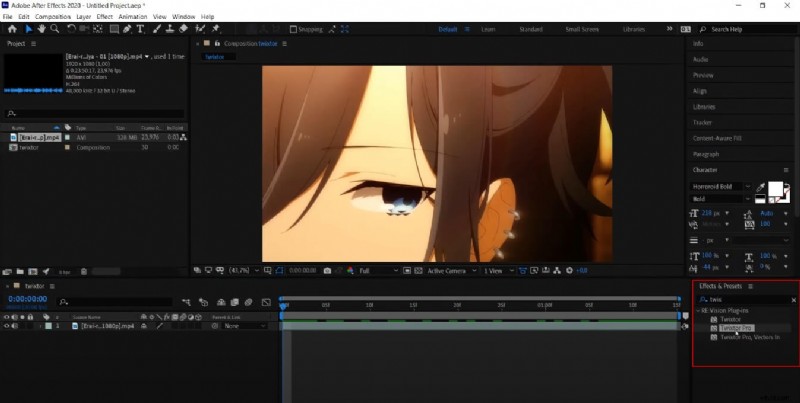Select the Selection arrow tool
The image size is (800, 403).
click(x=29, y=29)
